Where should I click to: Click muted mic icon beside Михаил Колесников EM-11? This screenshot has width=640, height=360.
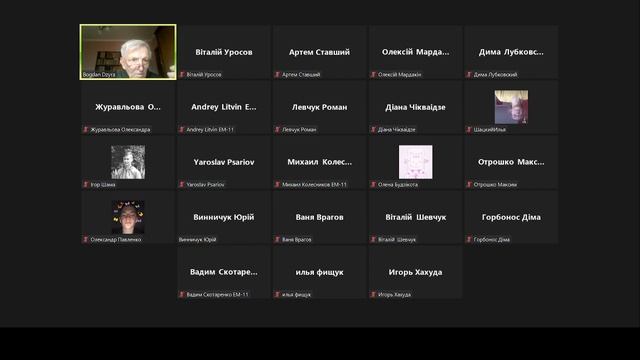click(x=278, y=185)
